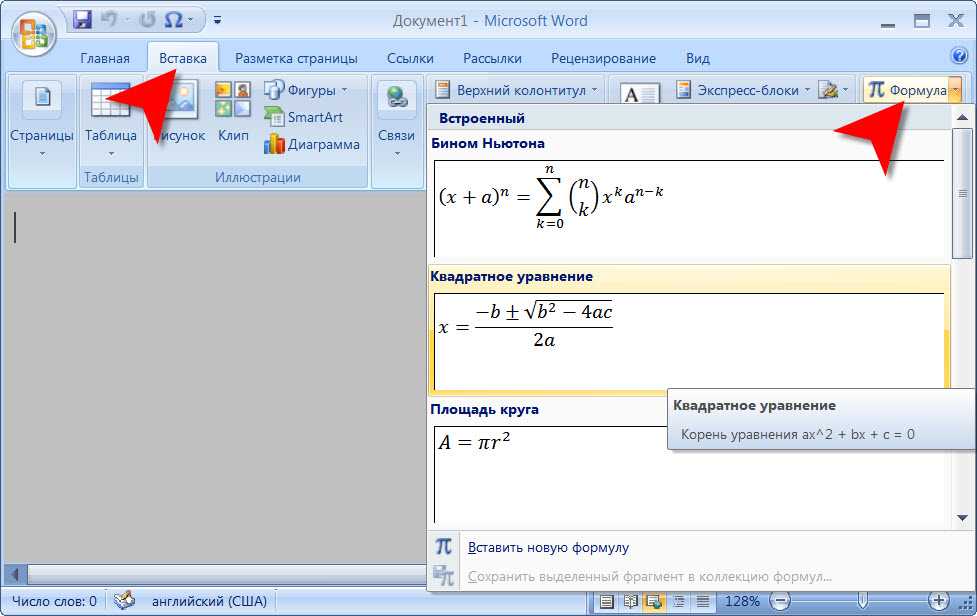Click the formula gallery scrollbar thumb

tap(963, 194)
